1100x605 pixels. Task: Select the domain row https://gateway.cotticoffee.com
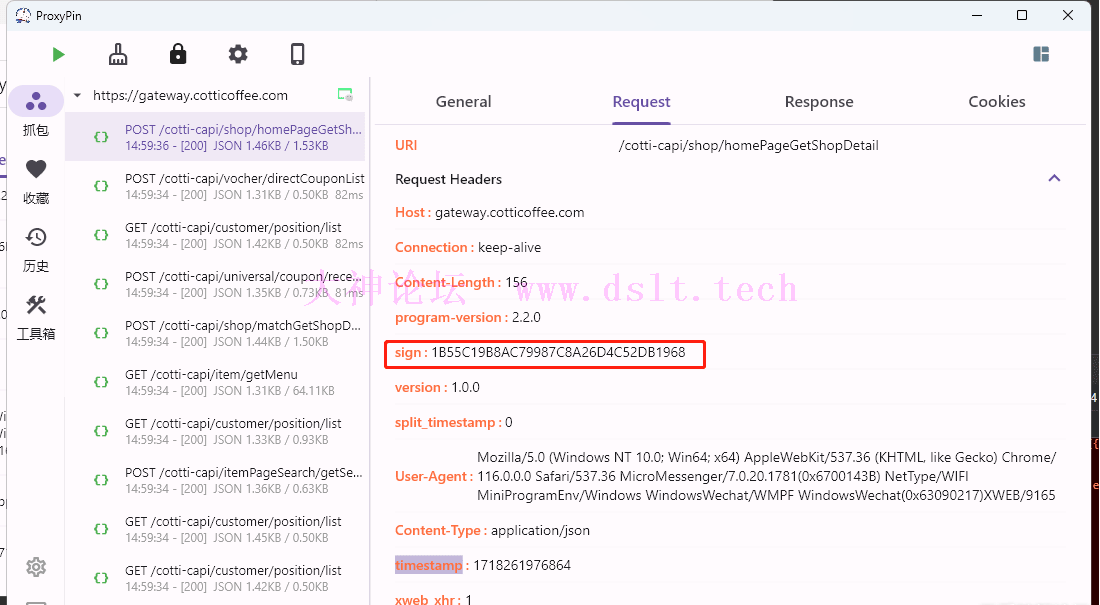tap(217, 95)
